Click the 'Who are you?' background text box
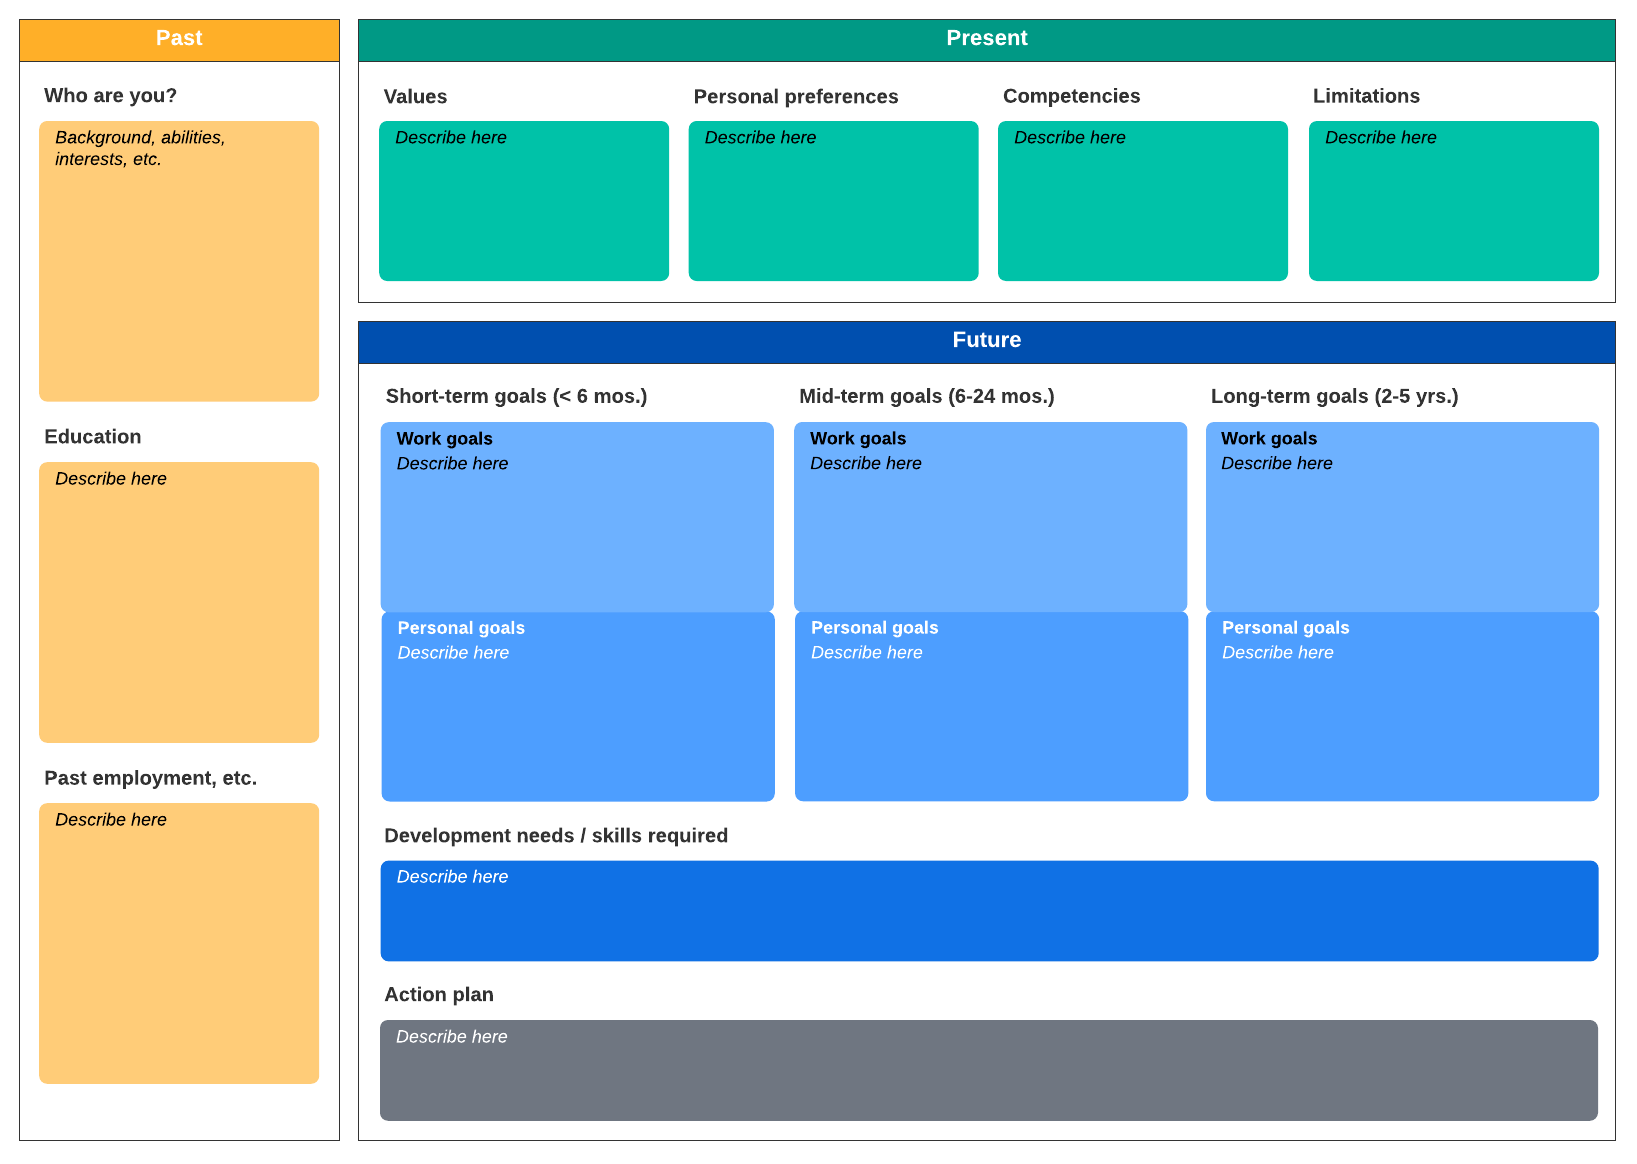 pyautogui.click(x=179, y=261)
